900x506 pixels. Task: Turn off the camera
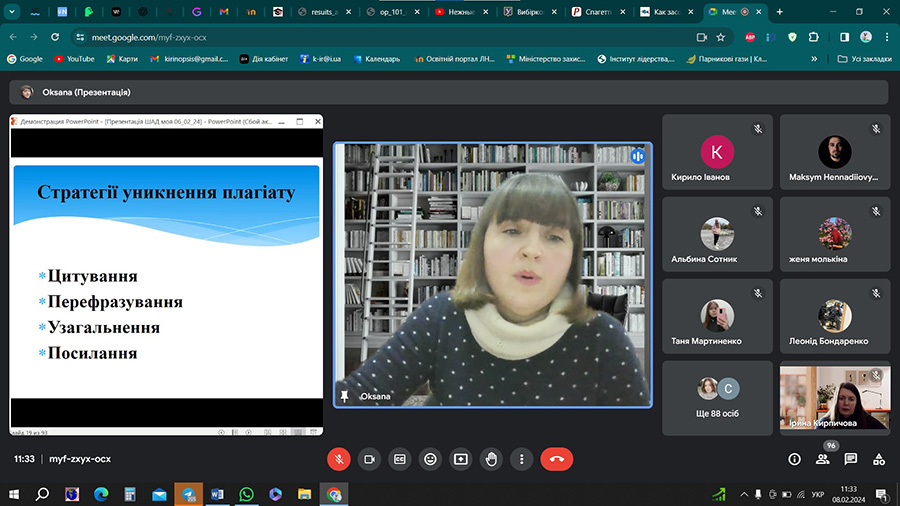click(370, 459)
